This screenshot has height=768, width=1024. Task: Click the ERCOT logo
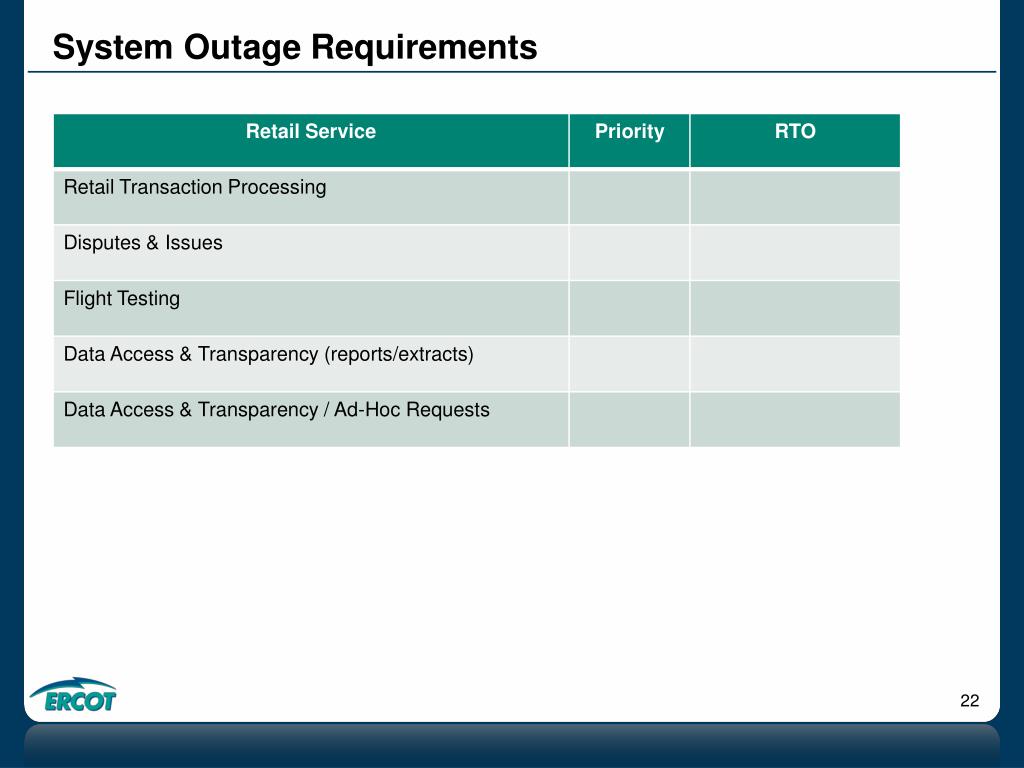(73, 694)
